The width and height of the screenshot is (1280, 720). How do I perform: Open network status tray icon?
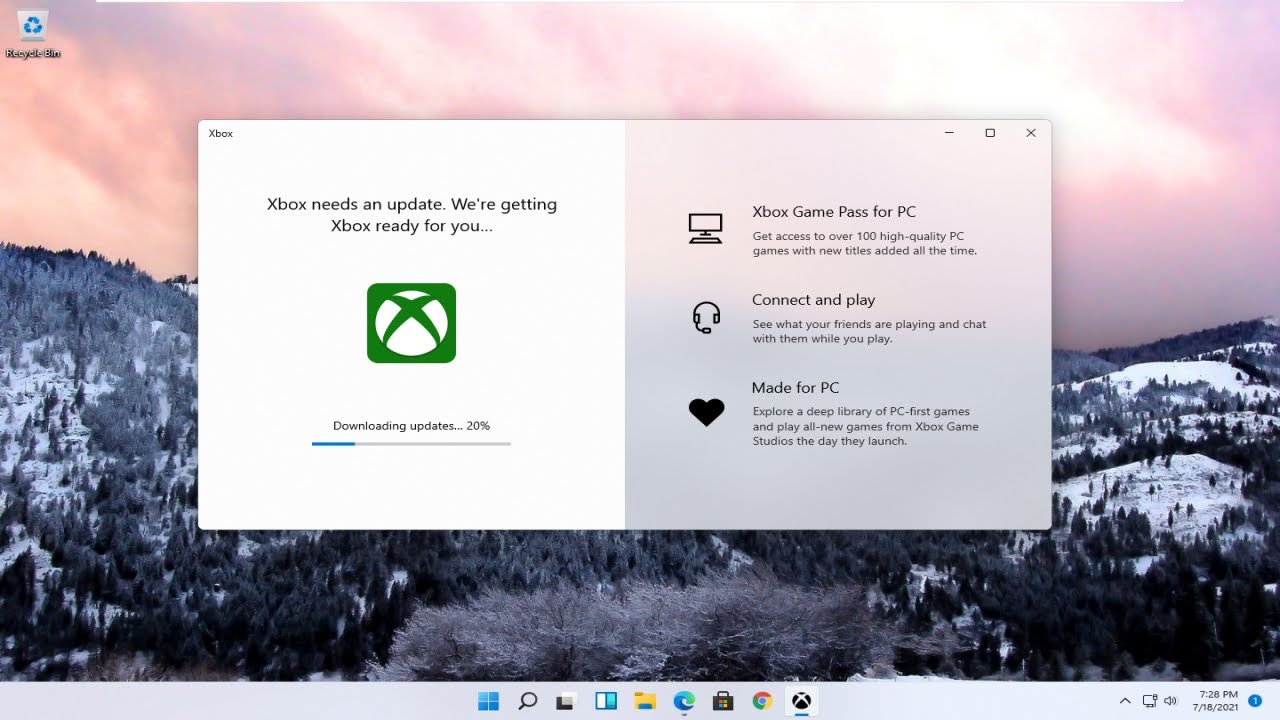1150,701
